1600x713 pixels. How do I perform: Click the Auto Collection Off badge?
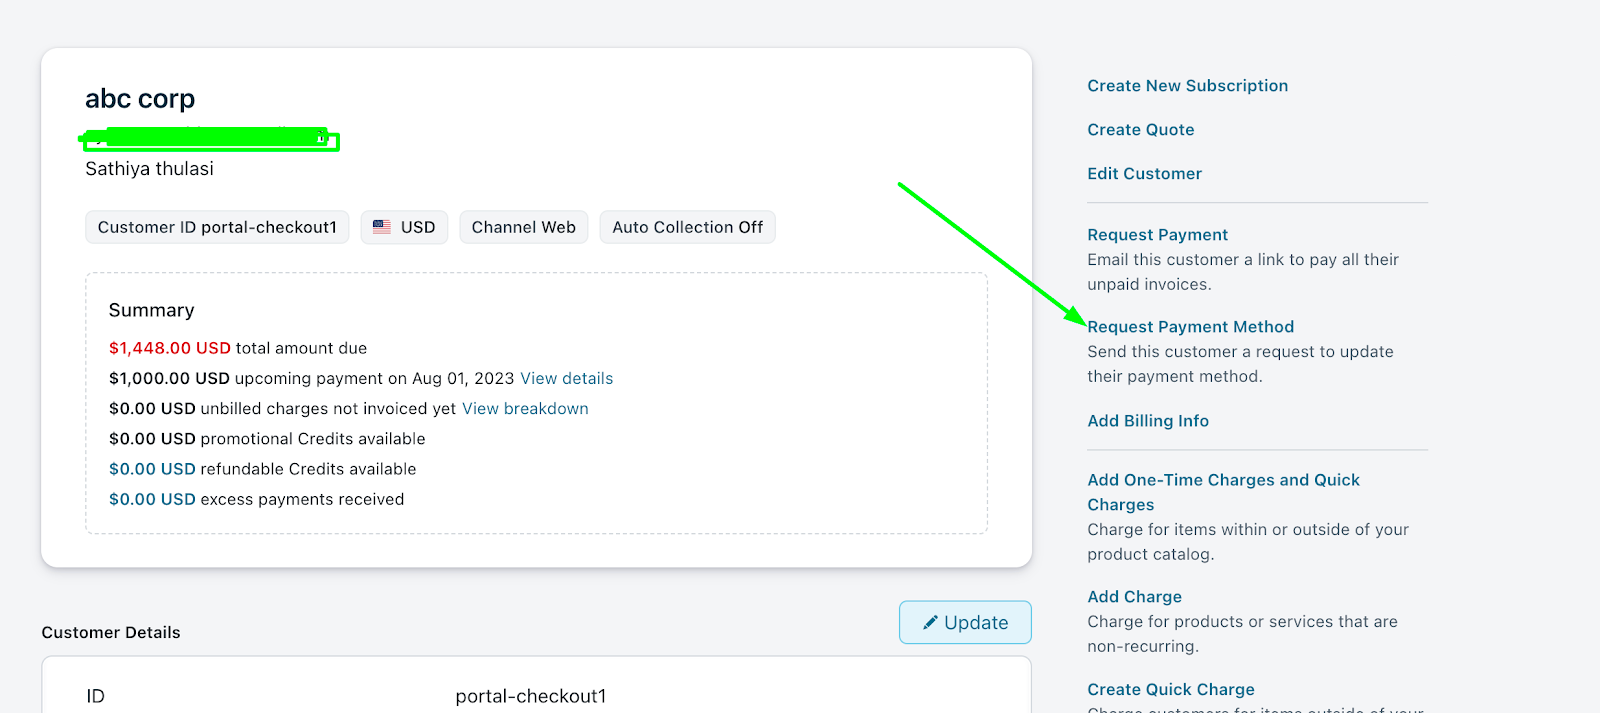tap(687, 227)
